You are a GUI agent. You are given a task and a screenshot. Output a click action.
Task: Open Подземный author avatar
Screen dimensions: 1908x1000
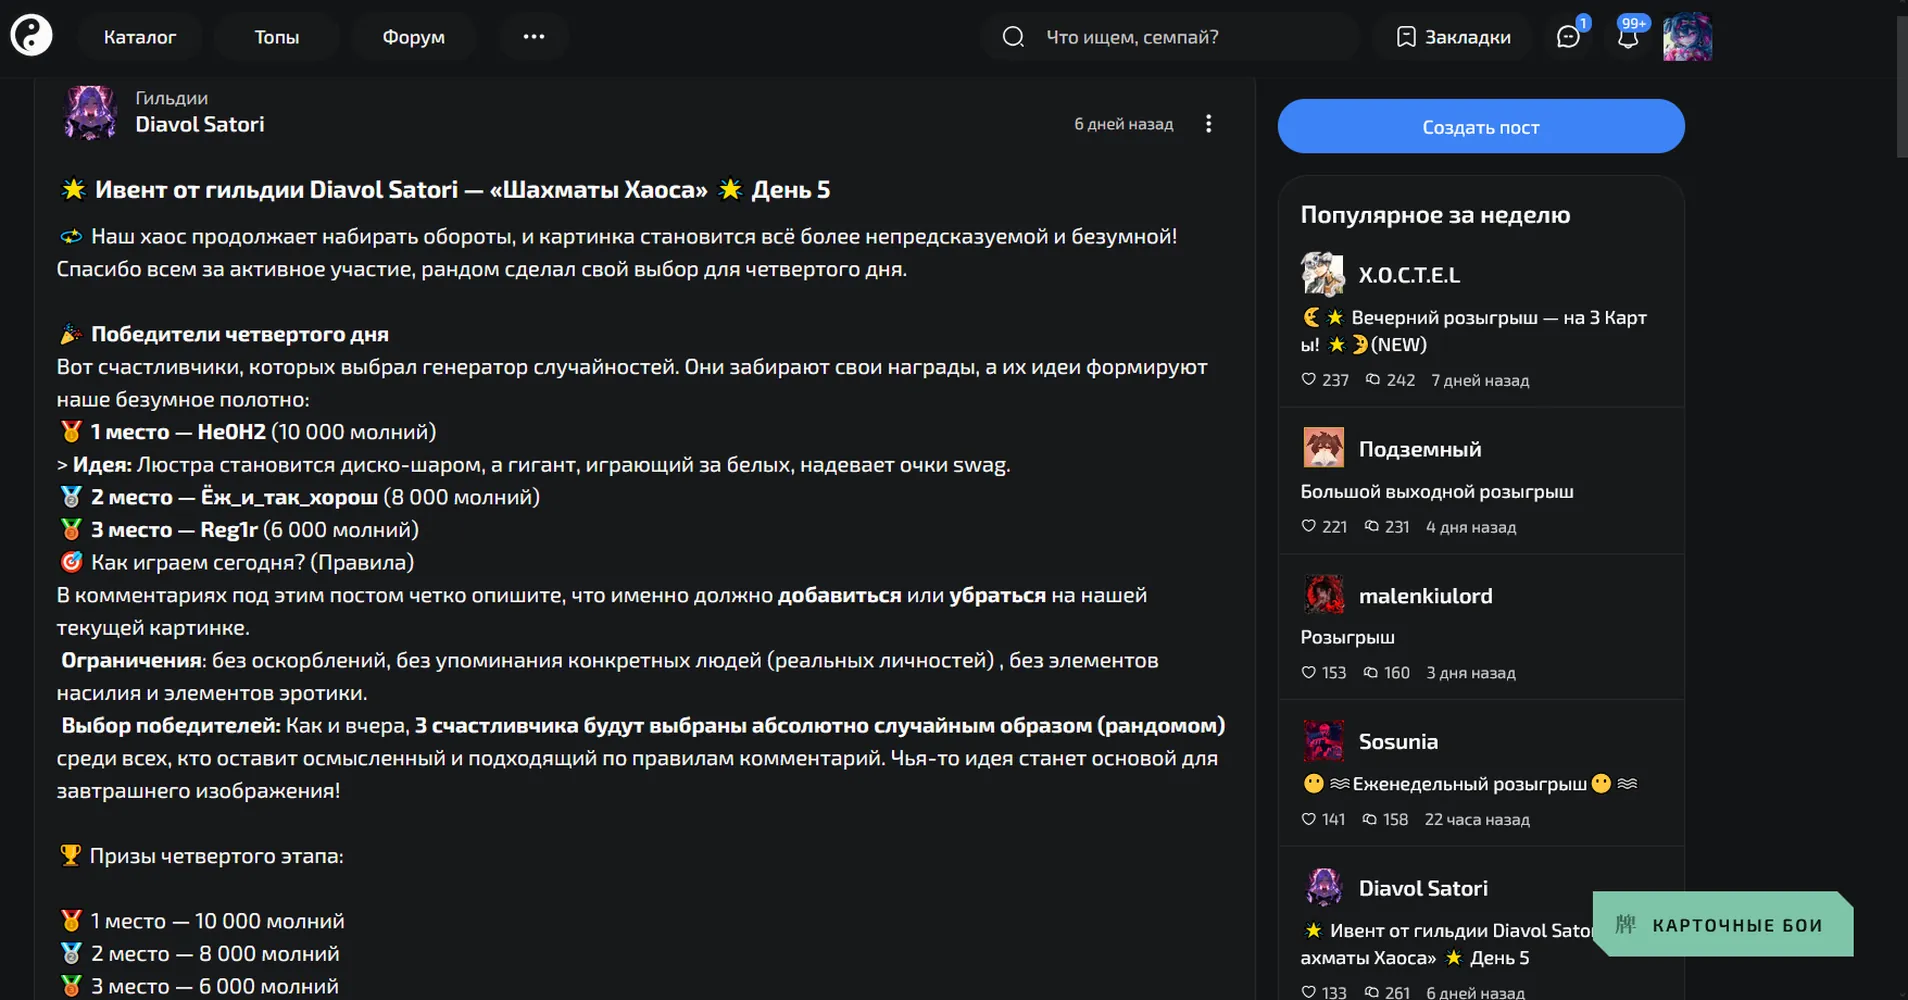(x=1323, y=448)
